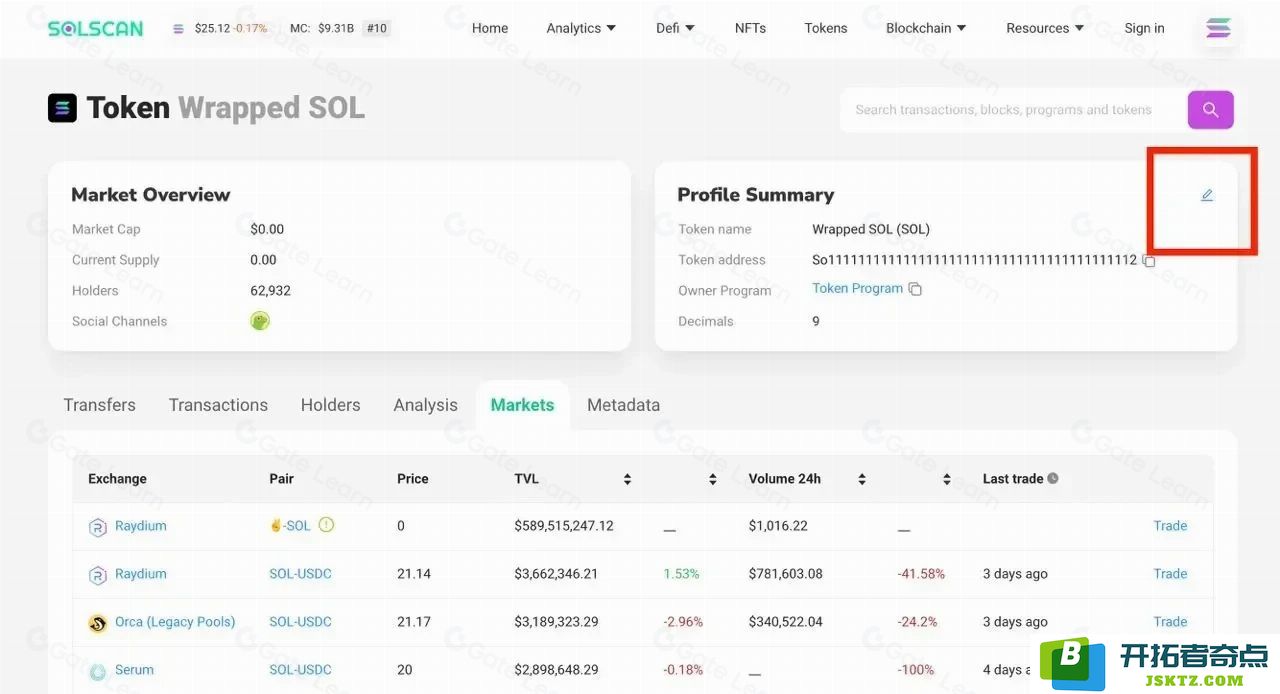Click the -41.58% volume change value
The width and height of the screenshot is (1280, 694).
click(x=921, y=574)
